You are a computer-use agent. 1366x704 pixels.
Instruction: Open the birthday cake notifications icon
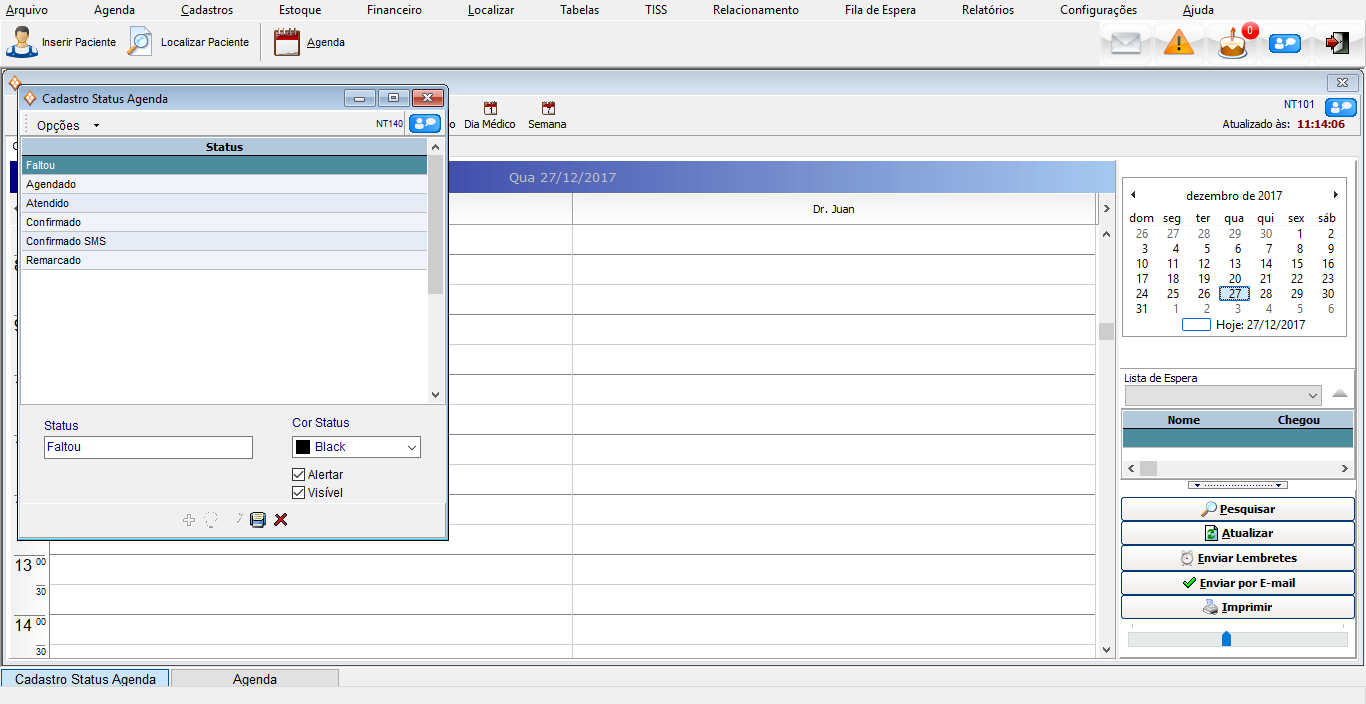1233,44
